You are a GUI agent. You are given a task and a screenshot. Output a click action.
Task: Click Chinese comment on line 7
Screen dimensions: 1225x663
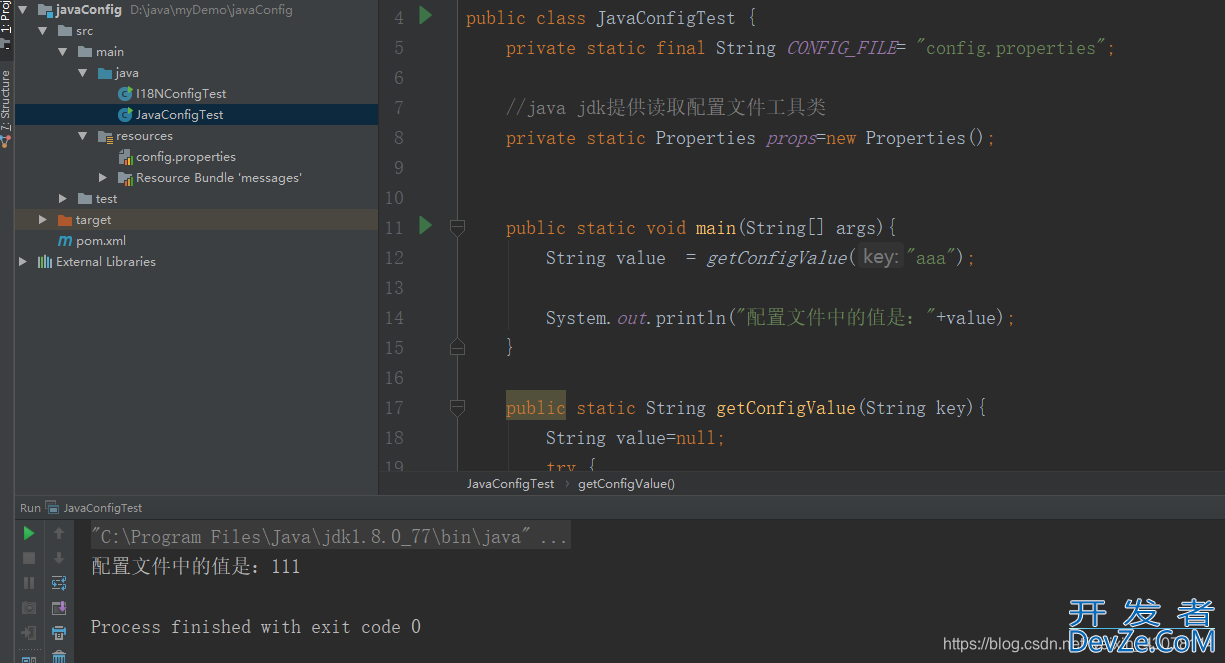click(x=666, y=108)
